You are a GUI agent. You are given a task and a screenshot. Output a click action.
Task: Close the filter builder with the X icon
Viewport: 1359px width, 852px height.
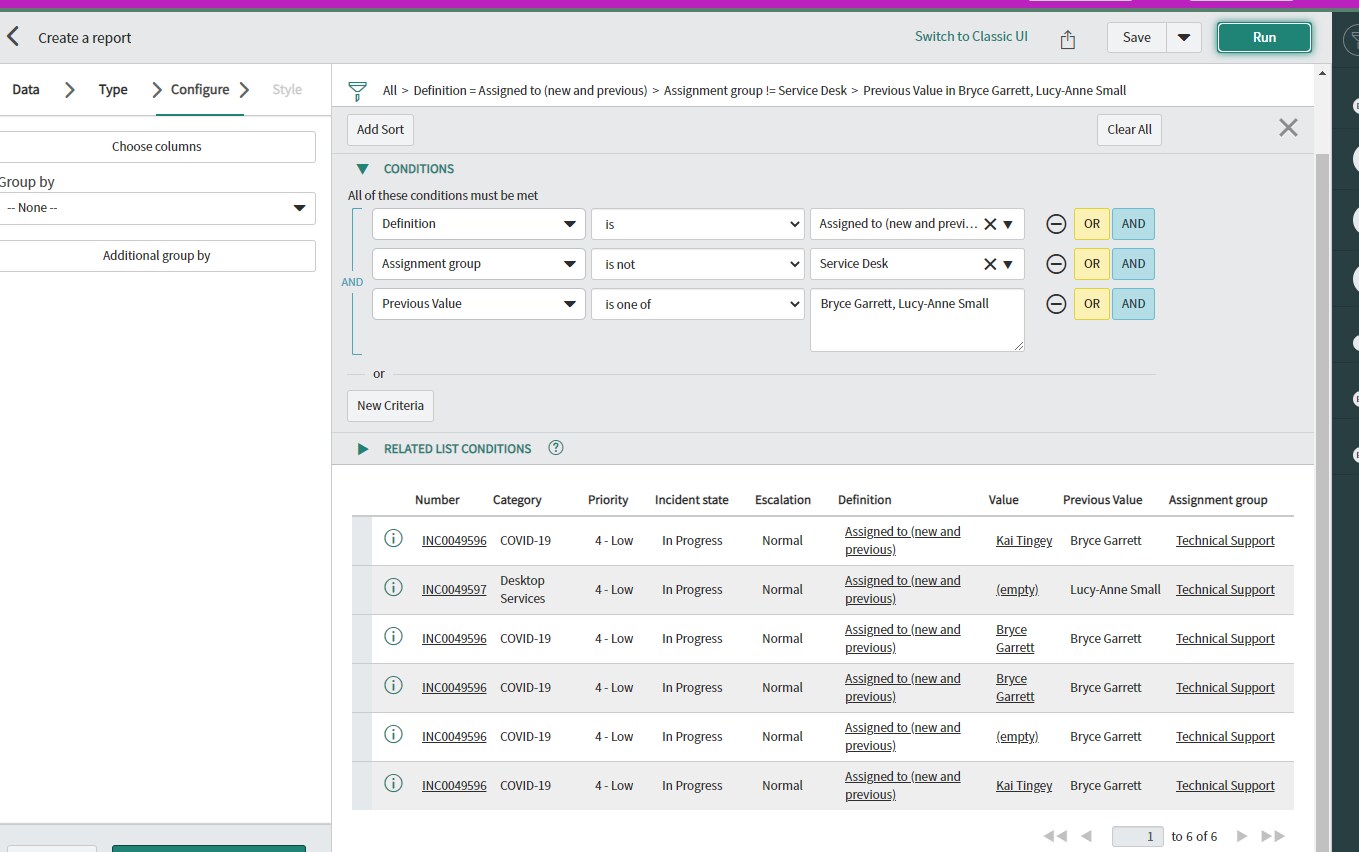pyautogui.click(x=1288, y=128)
